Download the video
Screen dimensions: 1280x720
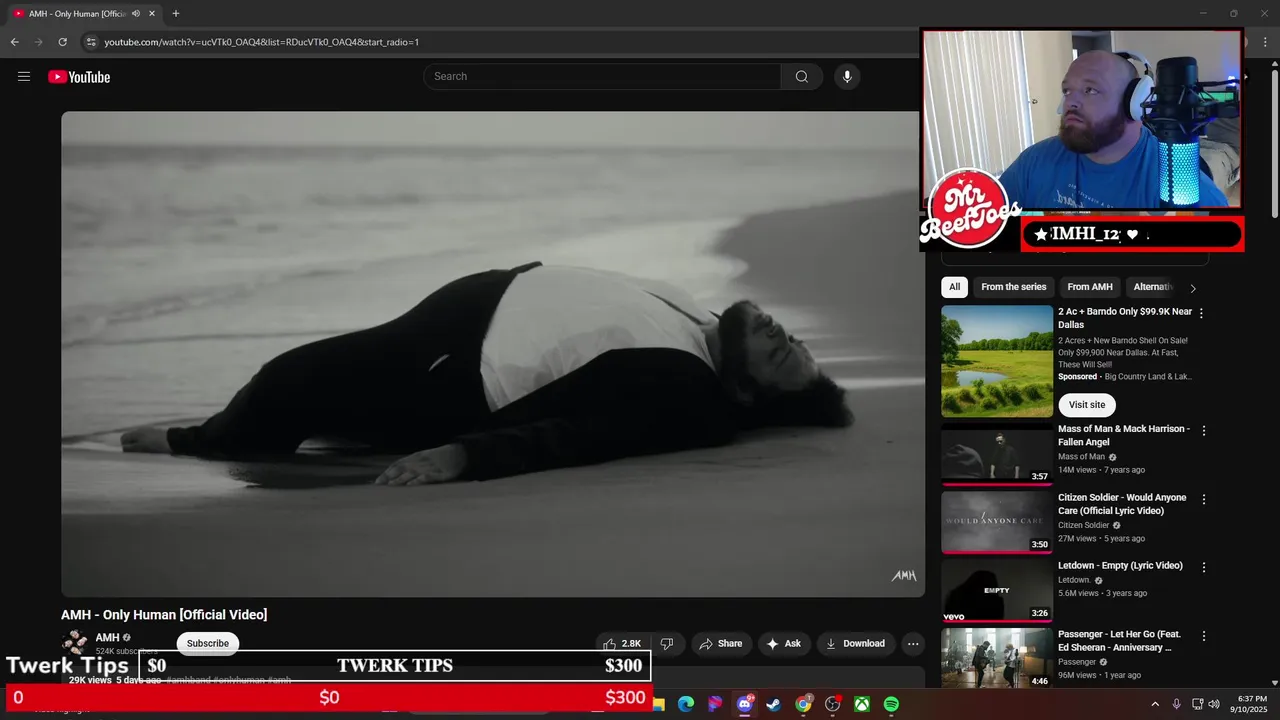tap(855, 644)
